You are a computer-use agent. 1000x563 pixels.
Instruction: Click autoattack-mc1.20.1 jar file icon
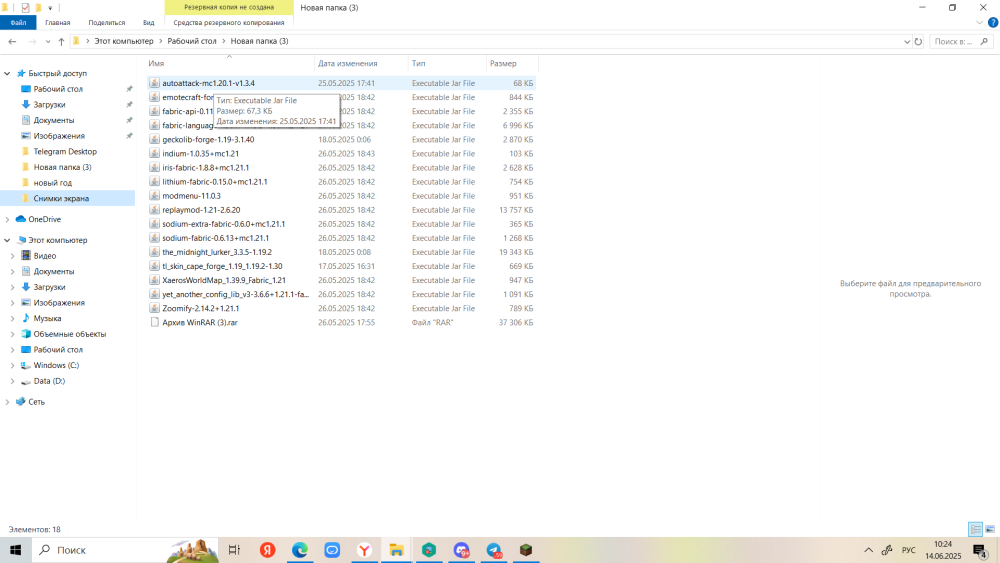tap(154, 83)
